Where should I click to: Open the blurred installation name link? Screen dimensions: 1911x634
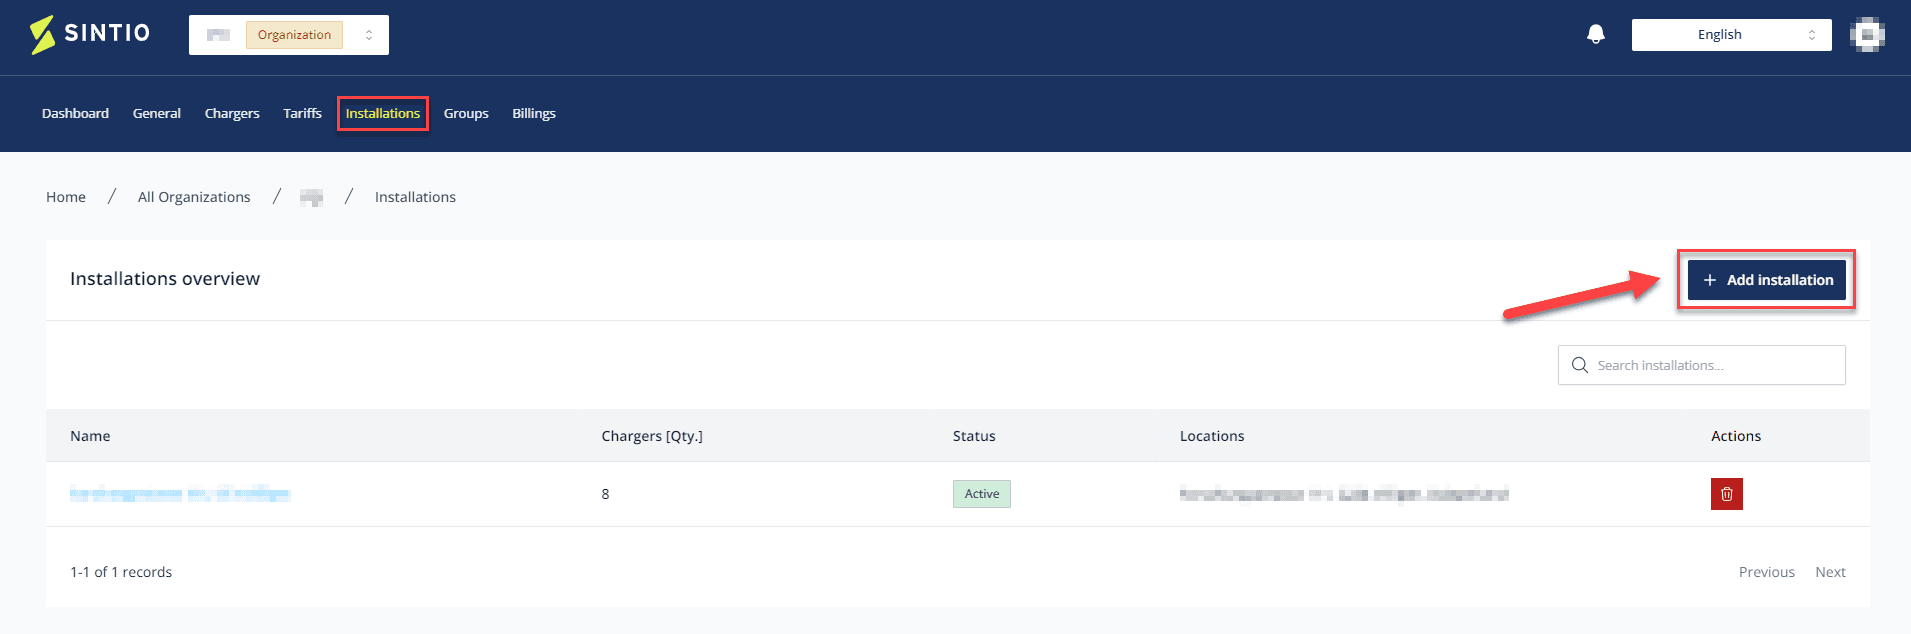click(x=180, y=494)
